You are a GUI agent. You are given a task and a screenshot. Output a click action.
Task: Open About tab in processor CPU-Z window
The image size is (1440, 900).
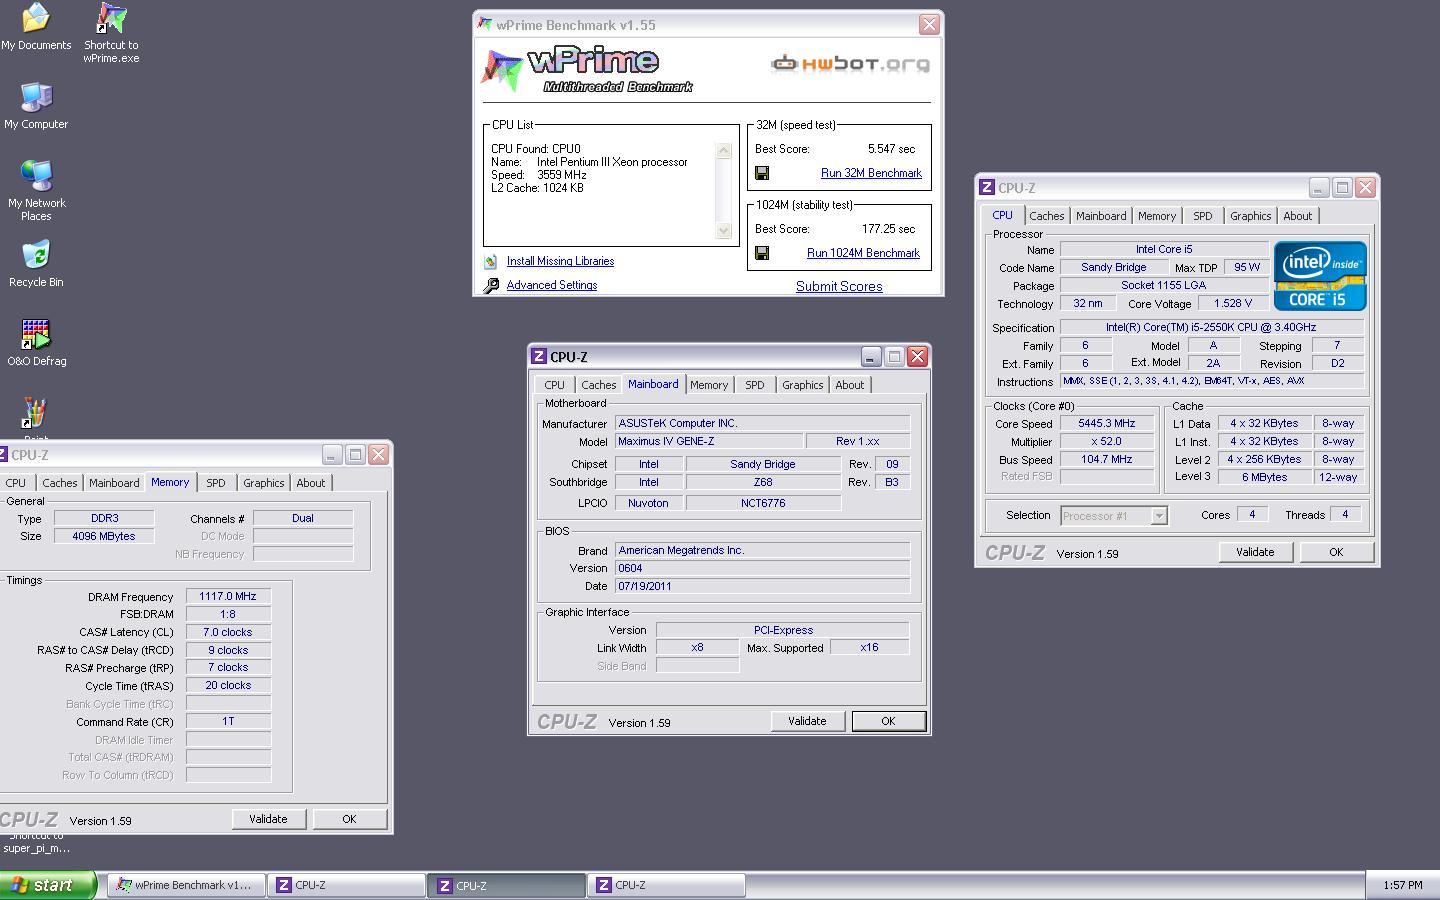(x=1297, y=216)
